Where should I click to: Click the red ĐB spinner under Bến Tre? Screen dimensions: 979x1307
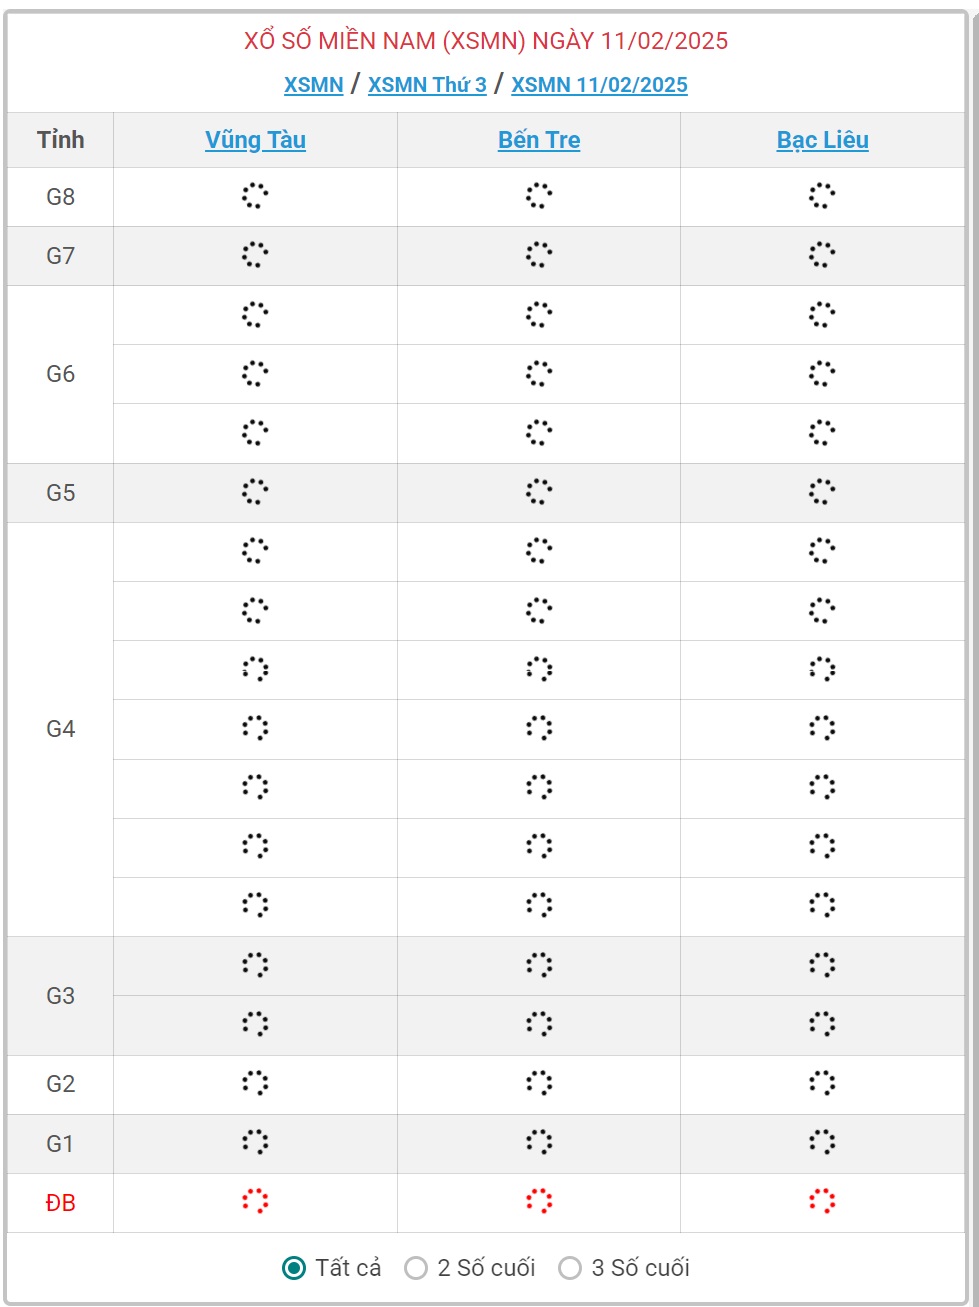(539, 1202)
